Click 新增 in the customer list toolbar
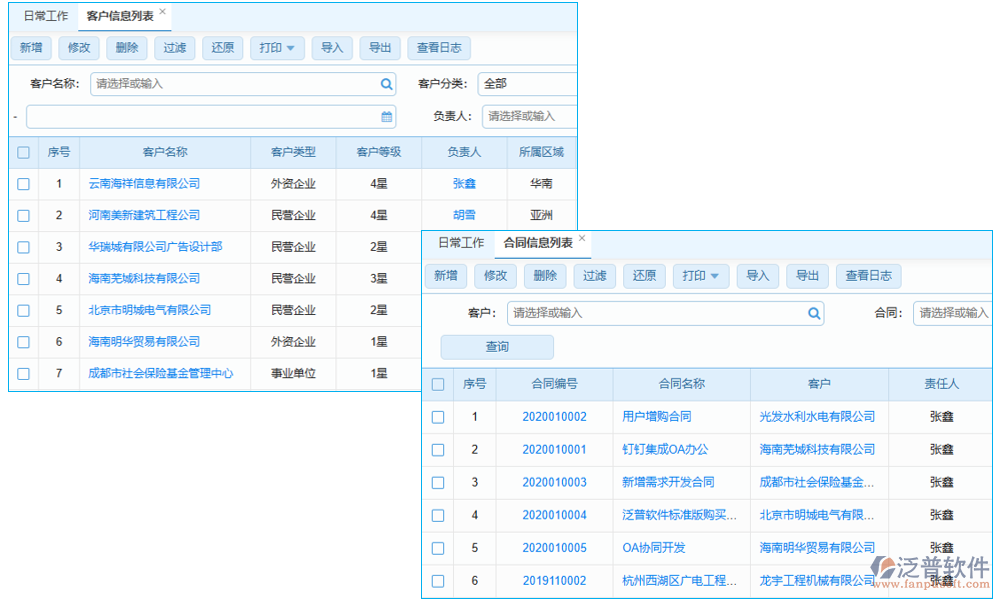Image resolution: width=1000 pixels, height=600 pixels. click(x=31, y=47)
